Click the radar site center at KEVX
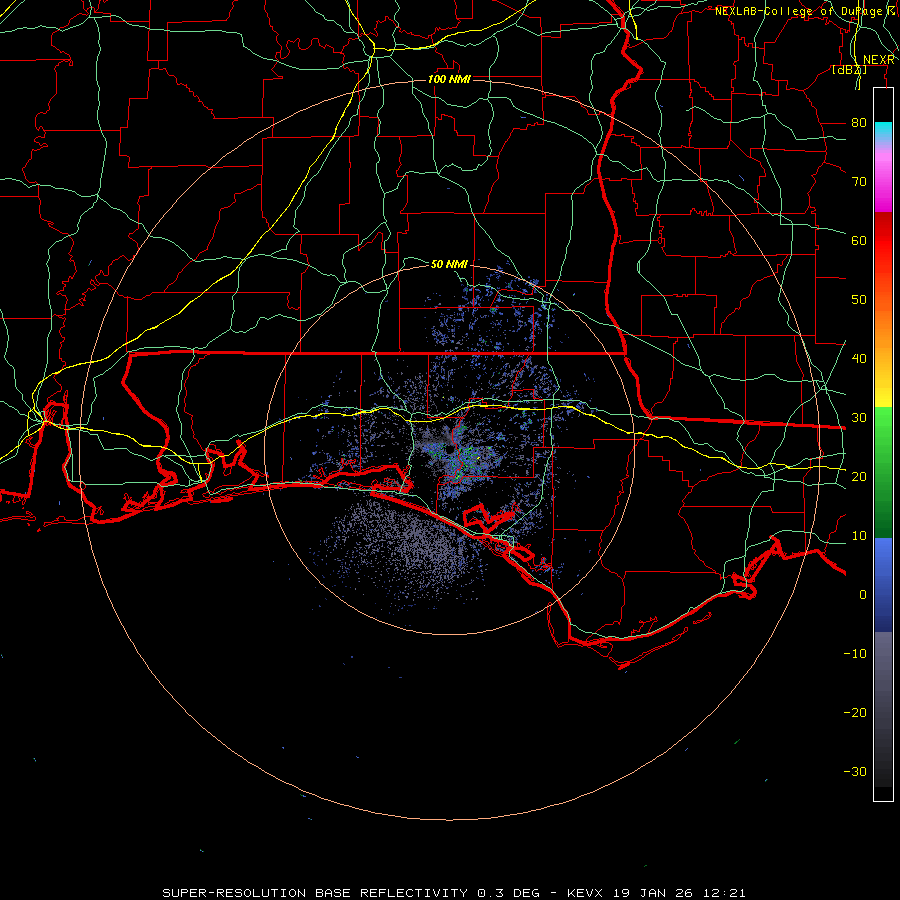This screenshot has width=900, height=900. coord(449,450)
